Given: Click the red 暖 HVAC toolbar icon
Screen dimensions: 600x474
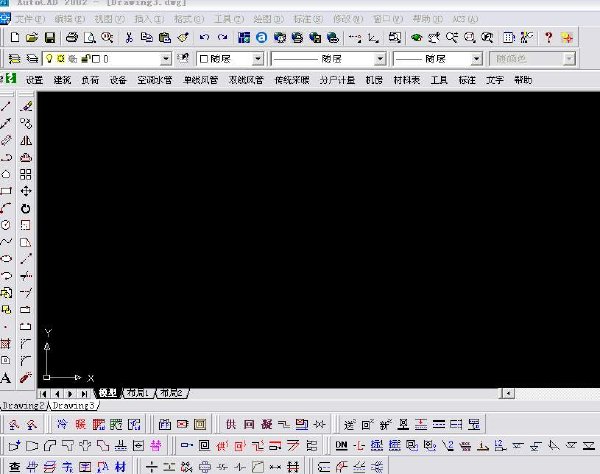Looking at the screenshot, I should click(x=80, y=424).
